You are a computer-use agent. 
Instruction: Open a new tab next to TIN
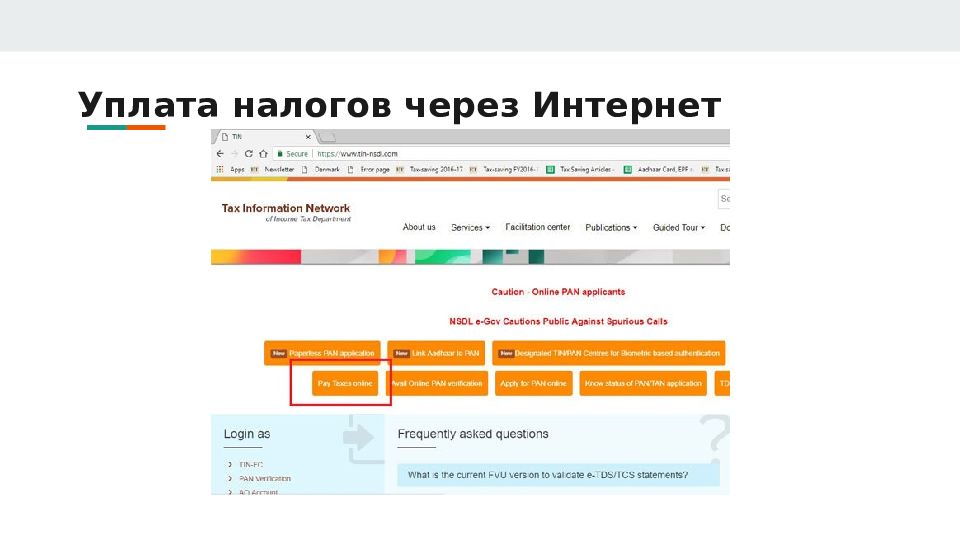click(x=327, y=137)
